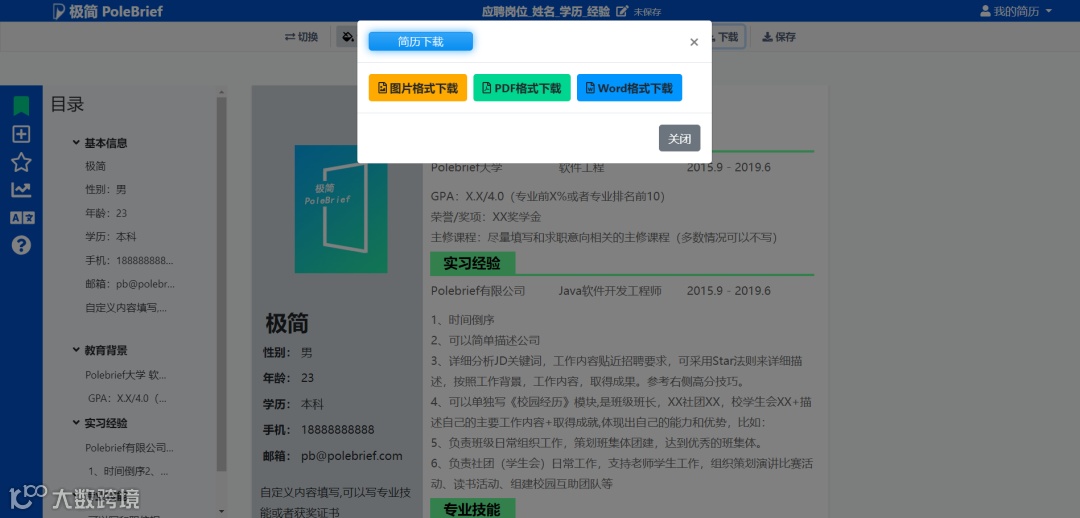This screenshot has width=1080, height=518.
Task: Click the resume file name title
Action: coord(546,12)
